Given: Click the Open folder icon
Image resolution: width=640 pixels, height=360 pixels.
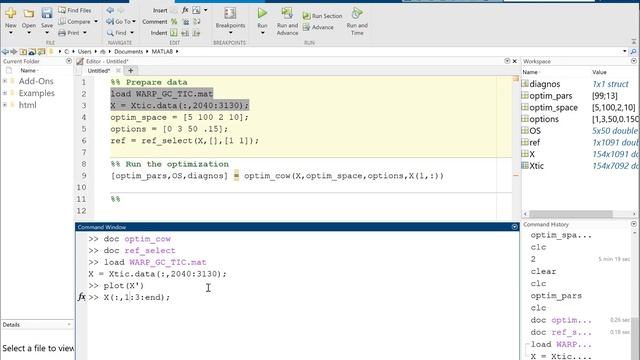Looking at the screenshot, I should tap(29, 13).
